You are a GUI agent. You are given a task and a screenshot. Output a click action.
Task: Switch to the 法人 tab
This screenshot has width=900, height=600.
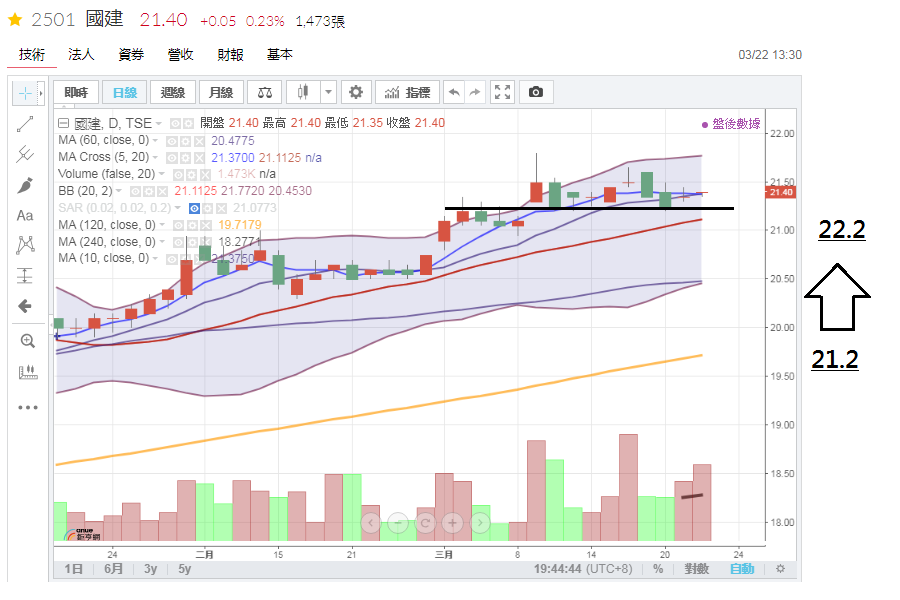pyautogui.click(x=81, y=55)
